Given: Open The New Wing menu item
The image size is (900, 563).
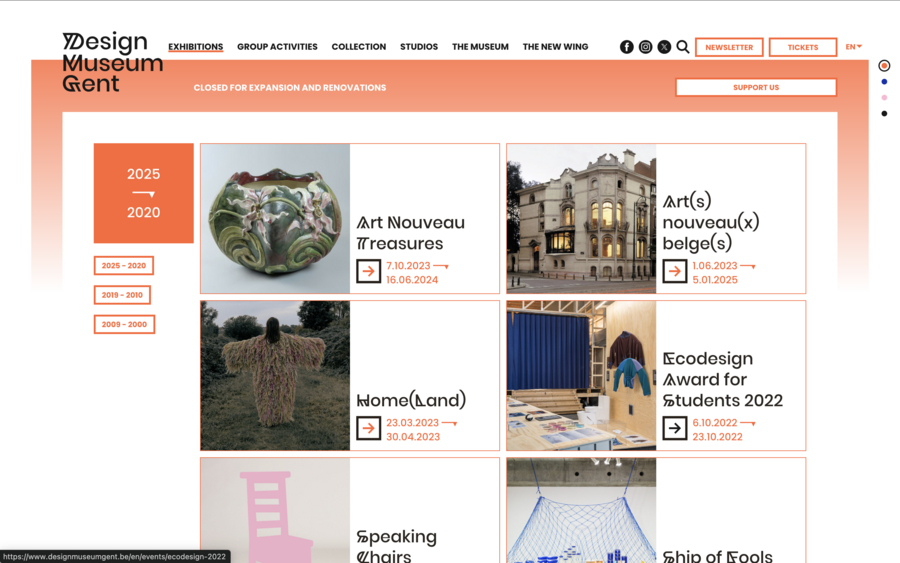Looking at the screenshot, I should click(x=555, y=47).
